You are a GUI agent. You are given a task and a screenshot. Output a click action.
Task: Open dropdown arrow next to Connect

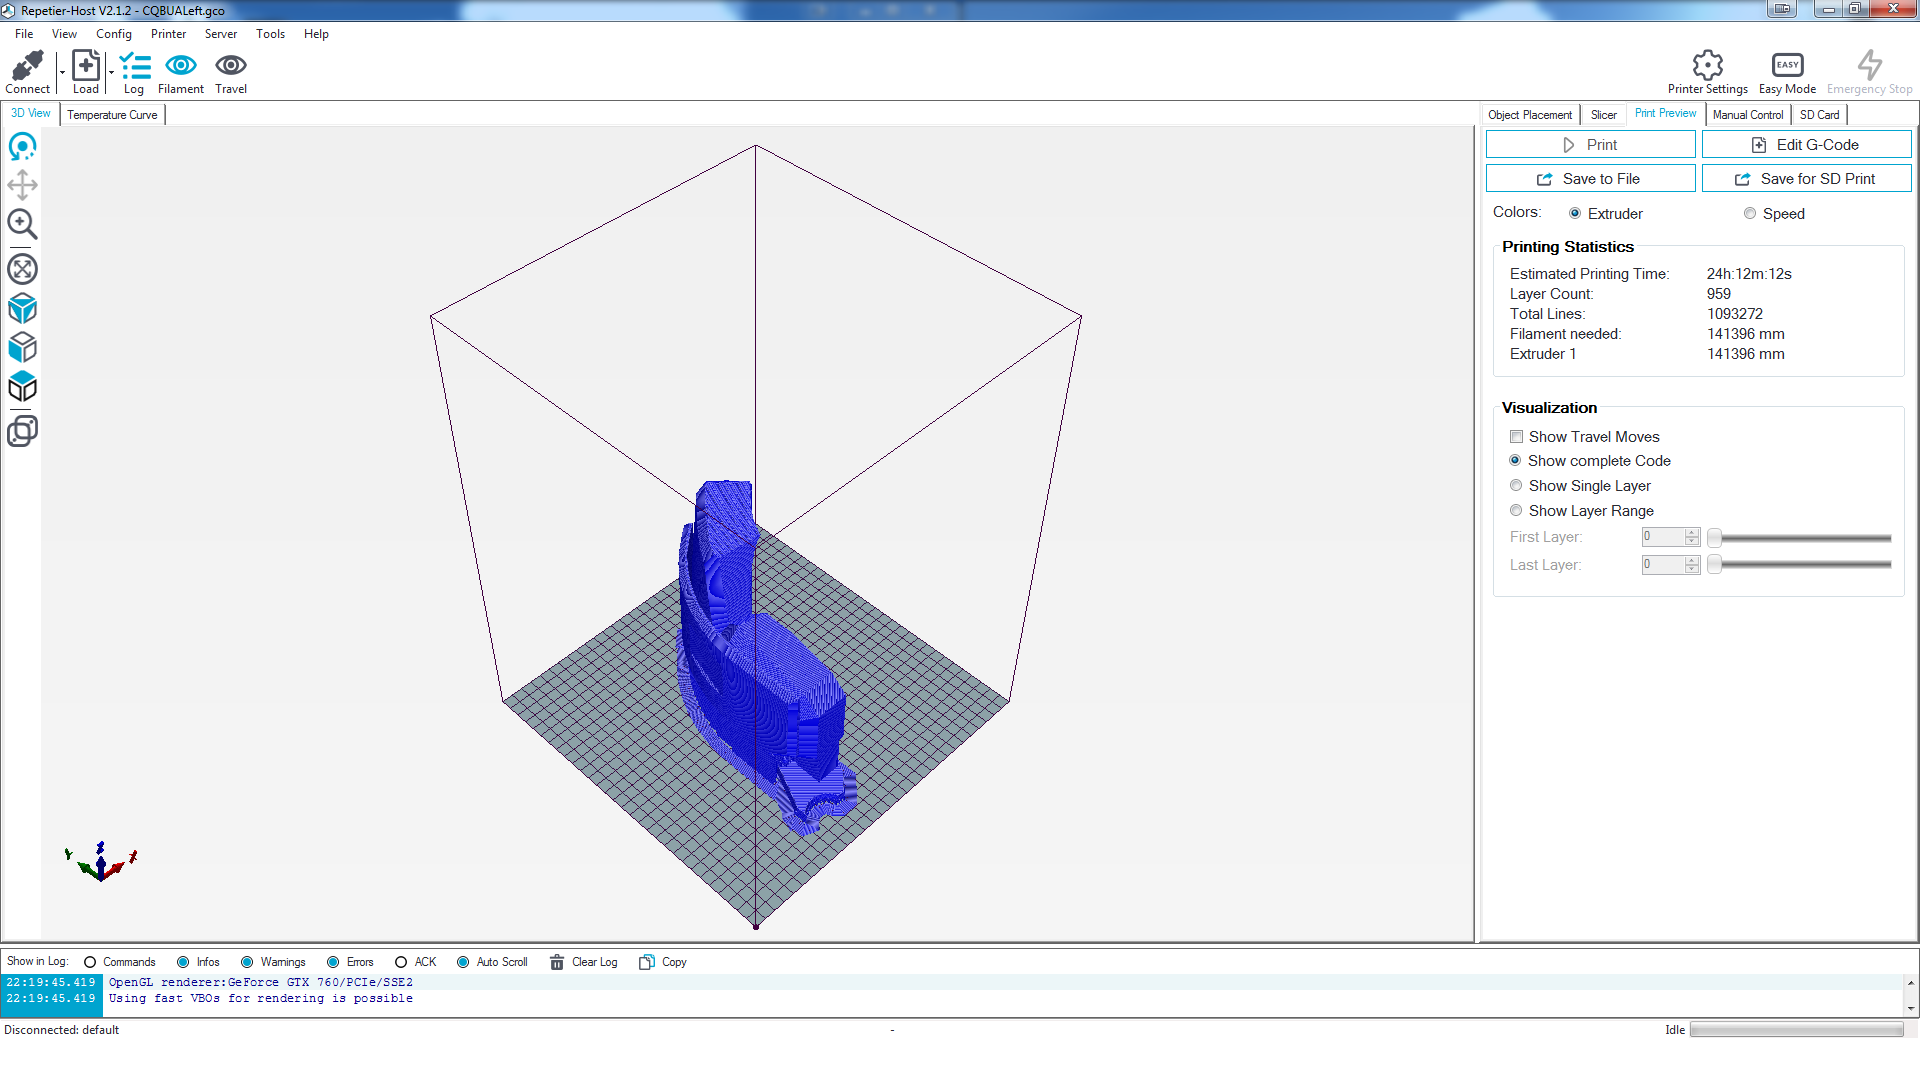click(x=62, y=72)
